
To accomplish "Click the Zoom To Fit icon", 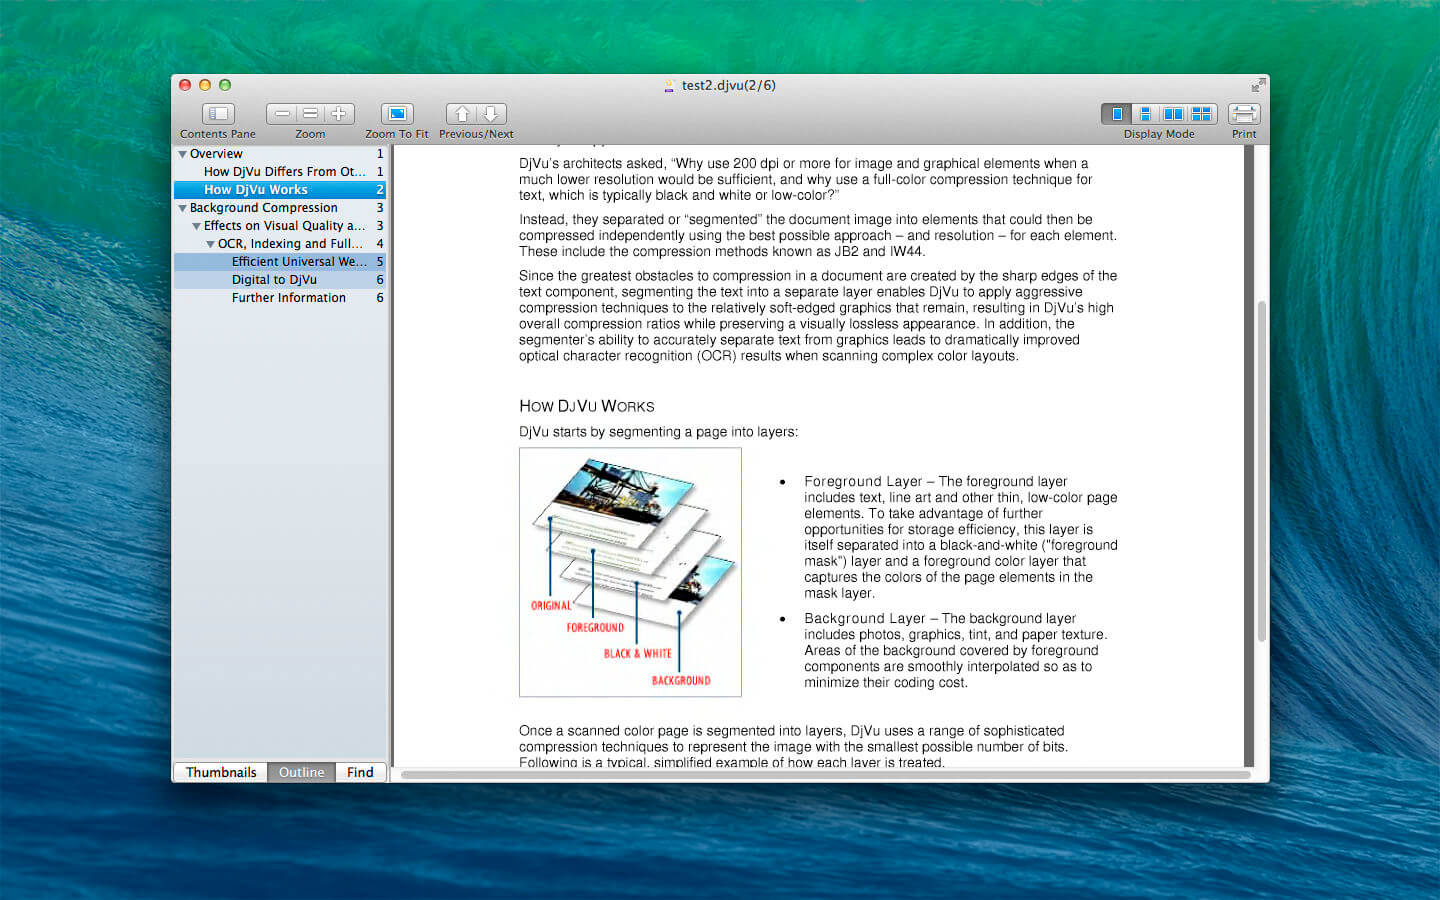I will click(397, 114).
